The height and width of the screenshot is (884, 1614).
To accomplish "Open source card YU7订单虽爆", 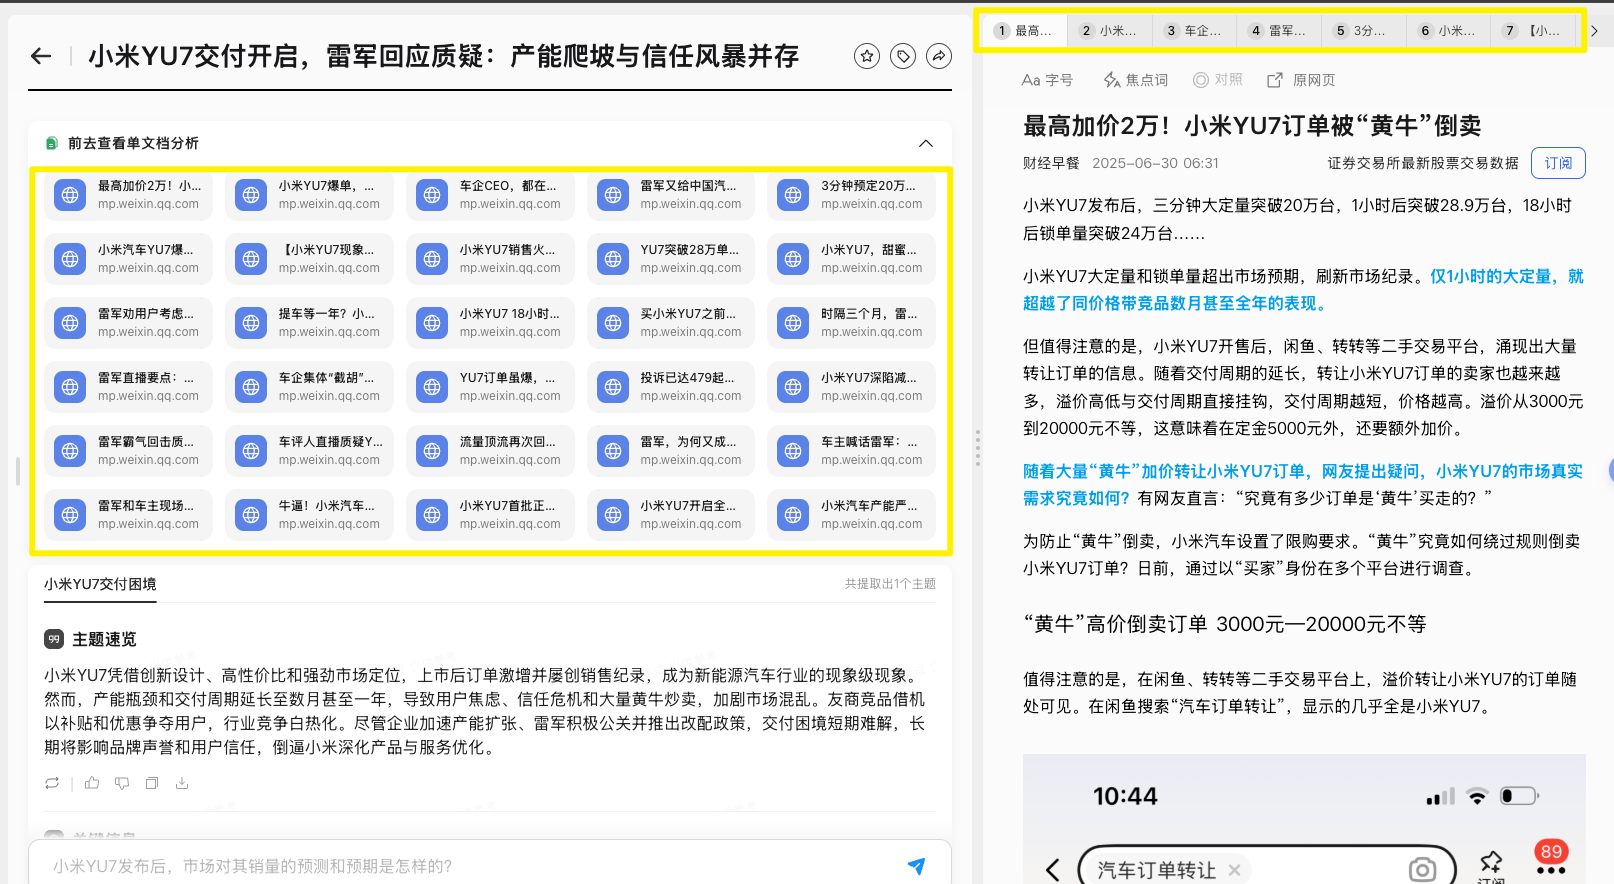I will (x=490, y=387).
